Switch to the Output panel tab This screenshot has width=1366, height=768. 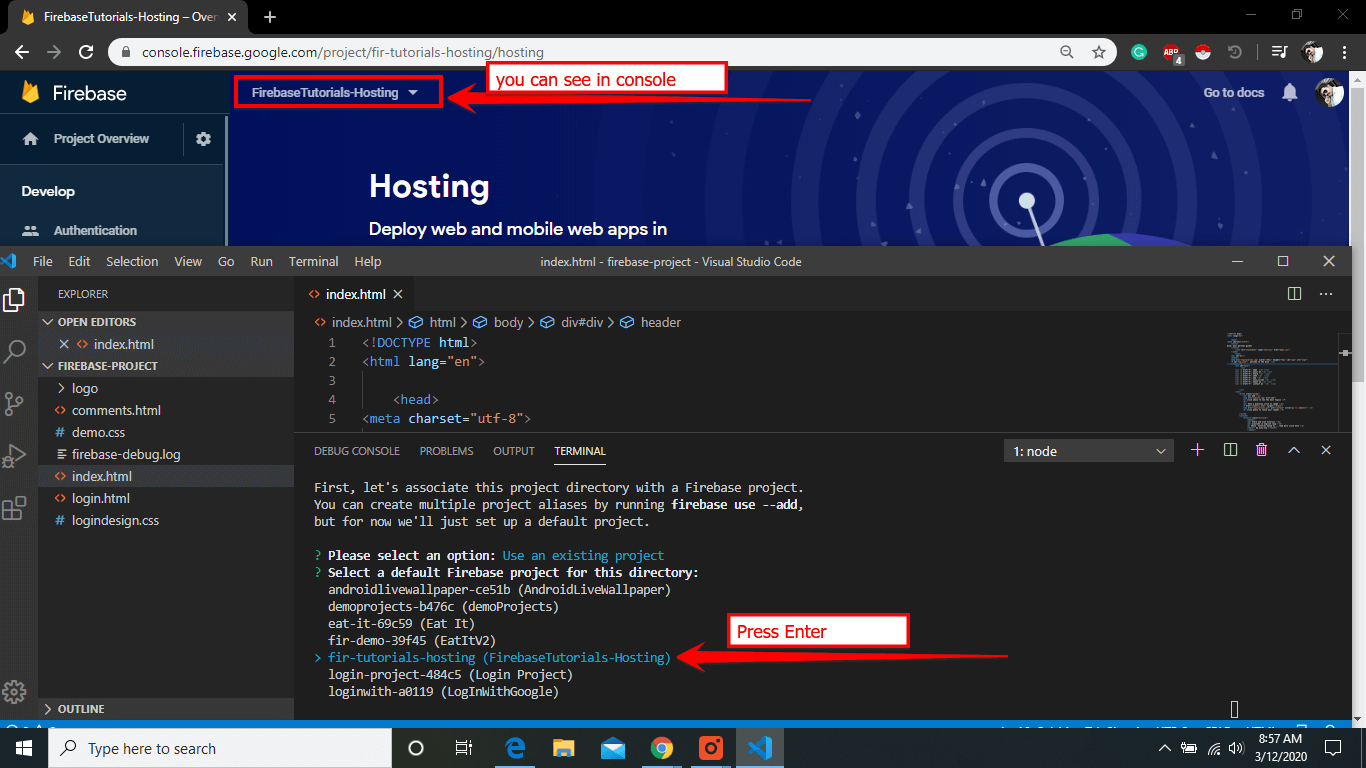[x=514, y=451]
